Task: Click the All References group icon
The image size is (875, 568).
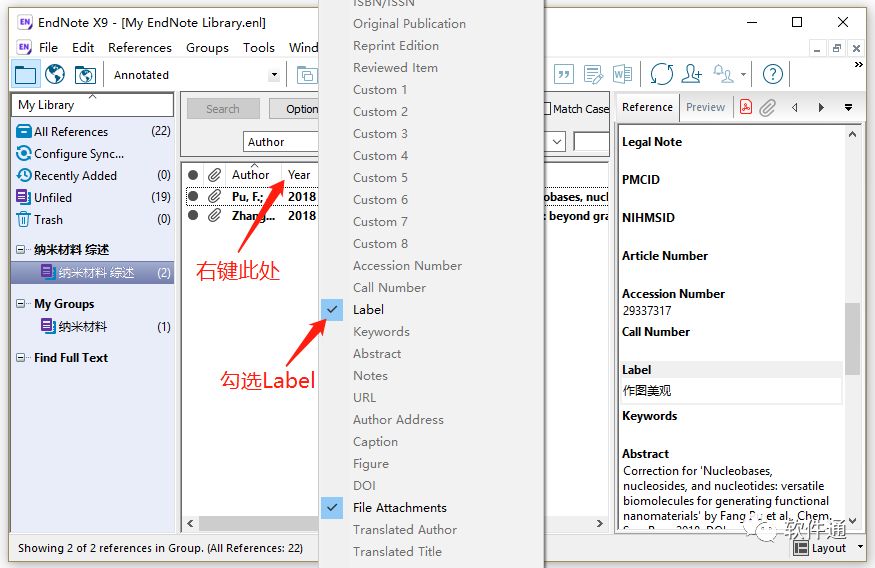Action: tap(24, 132)
